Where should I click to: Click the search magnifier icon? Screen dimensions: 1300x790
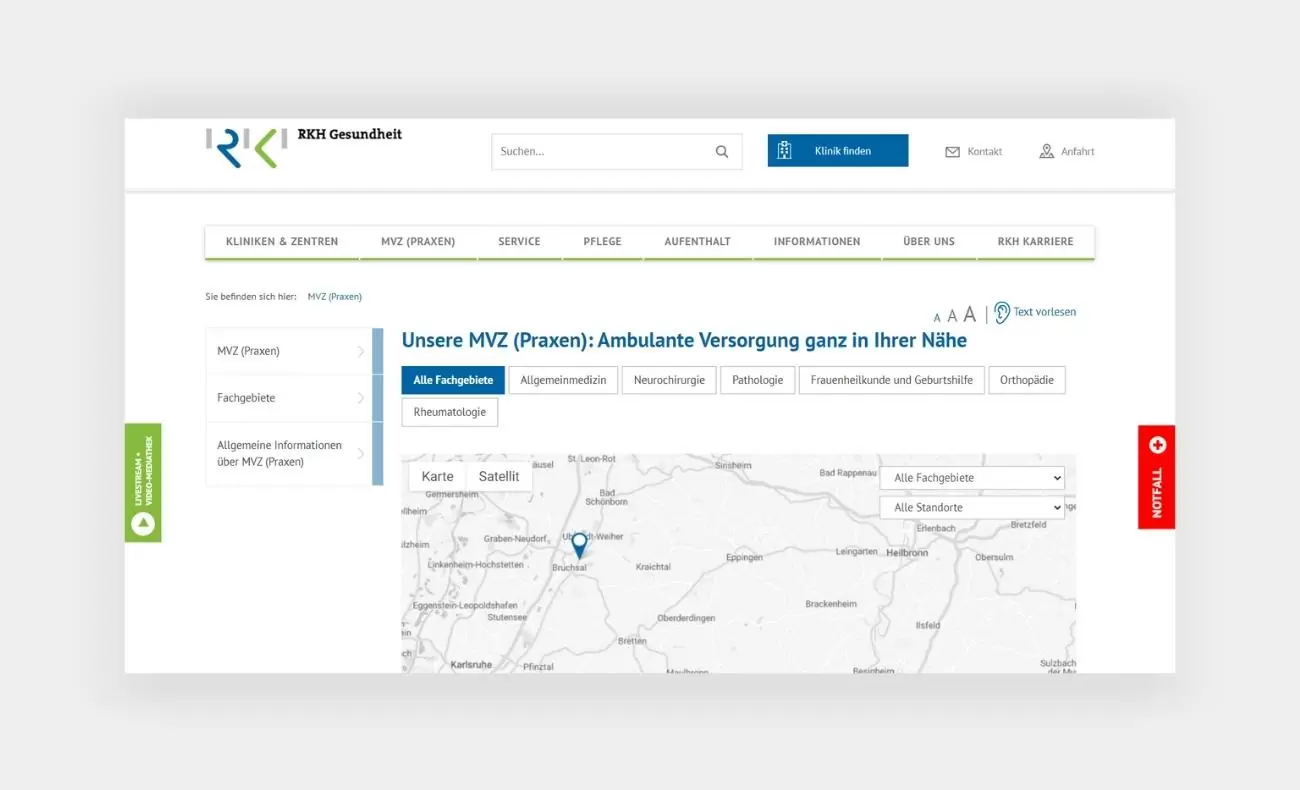pos(722,152)
